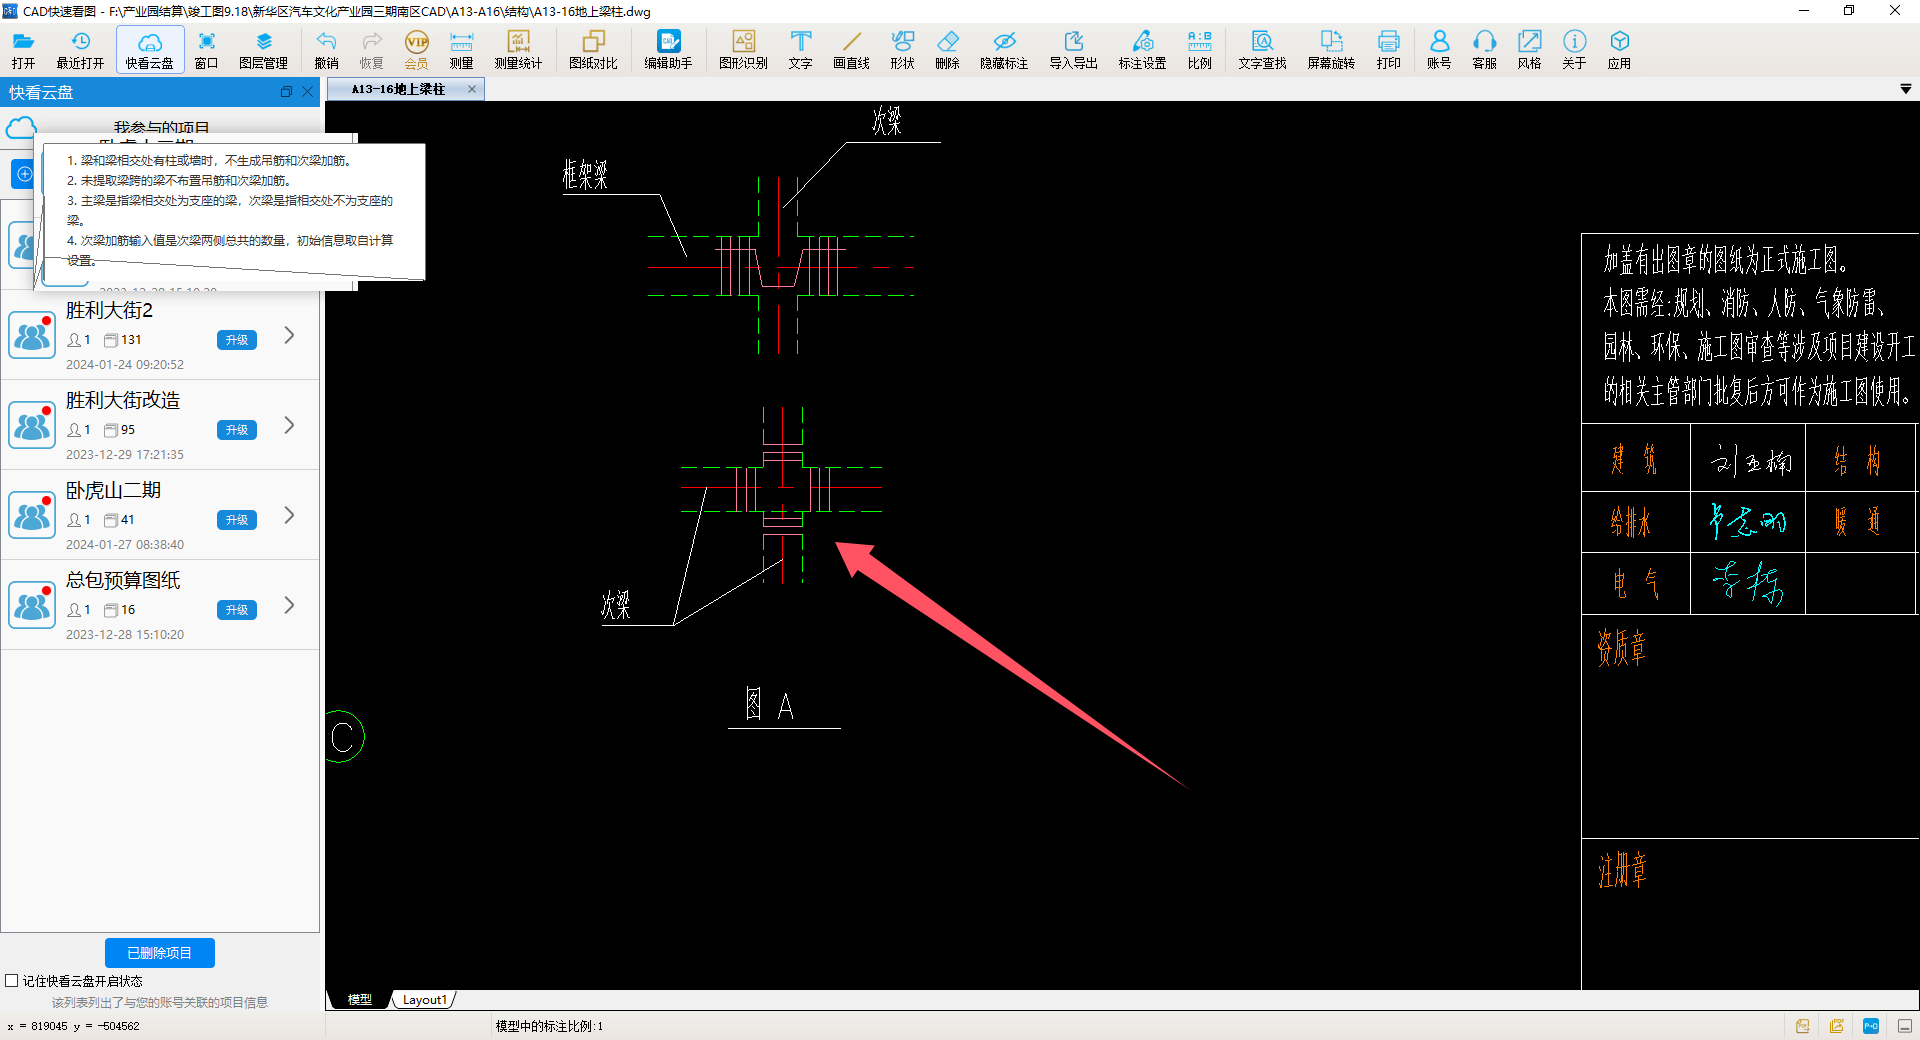Close the 快看云盘 panel
This screenshot has width=1920, height=1040.
[308, 92]
